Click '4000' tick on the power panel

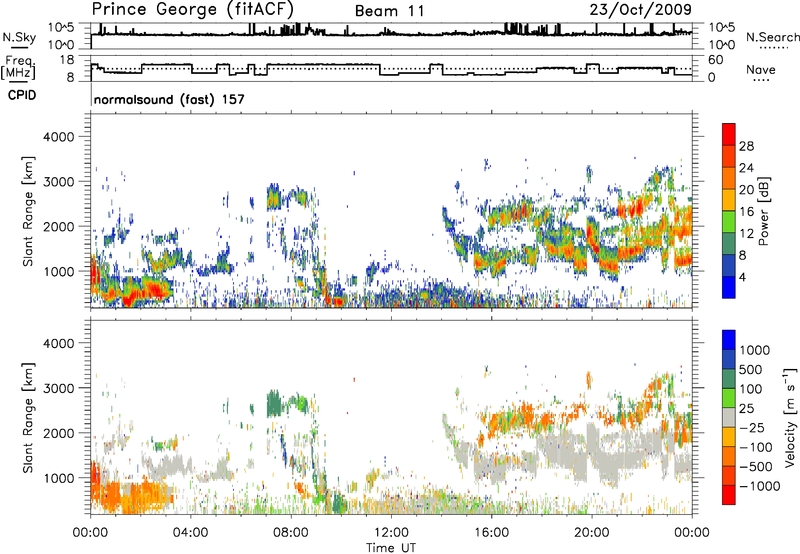(58, 137)
